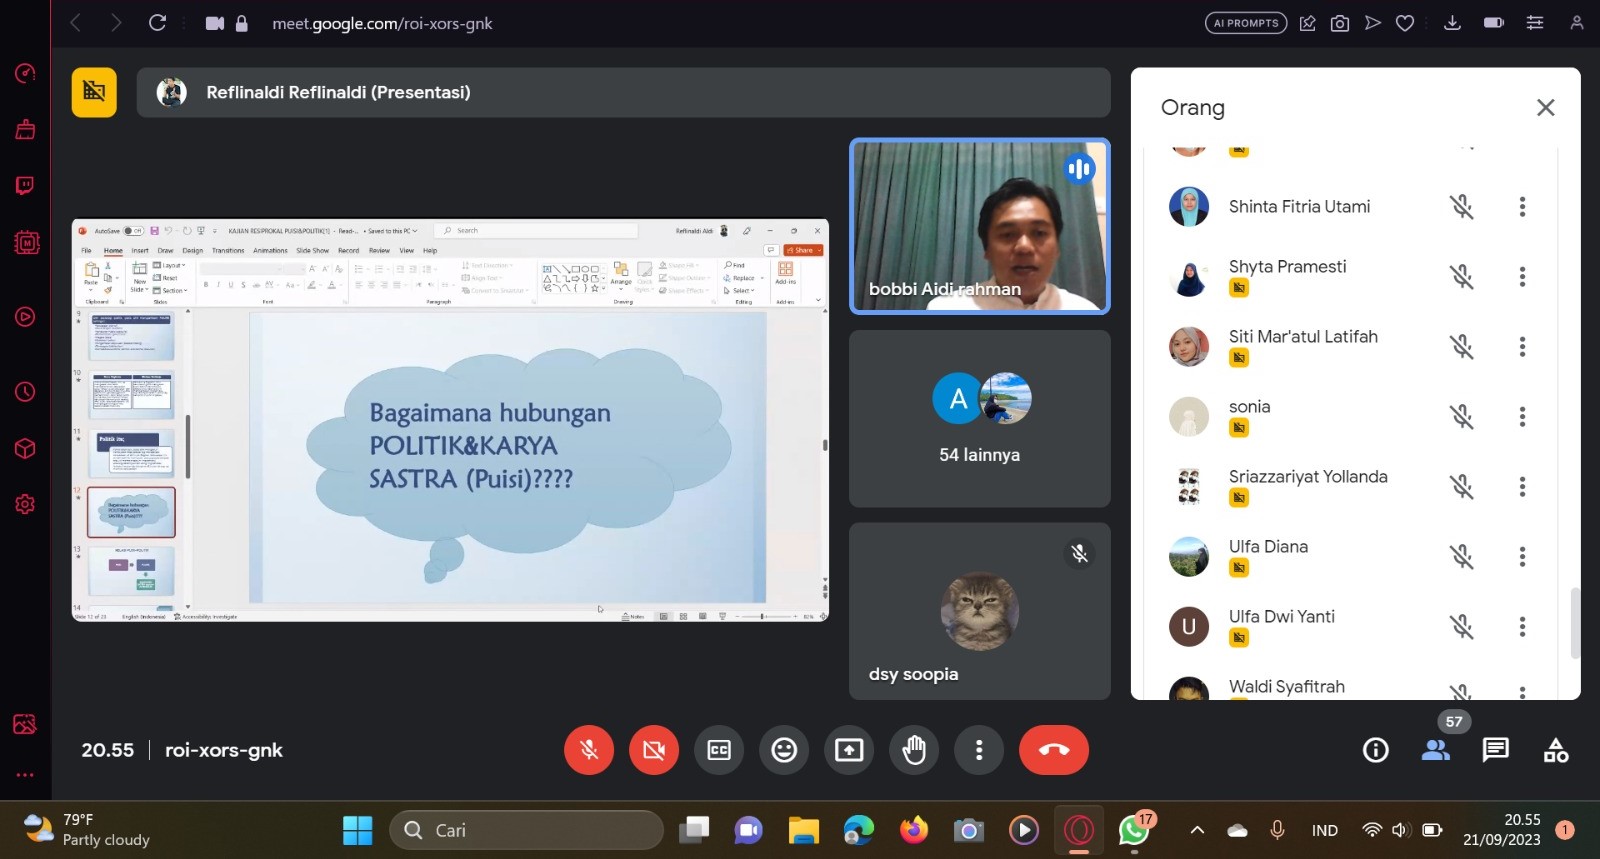Open more options for Shinta Fitria Utami
Image resolution: width=1600 pixels, height=859 pixels.
pos(1522,207)
